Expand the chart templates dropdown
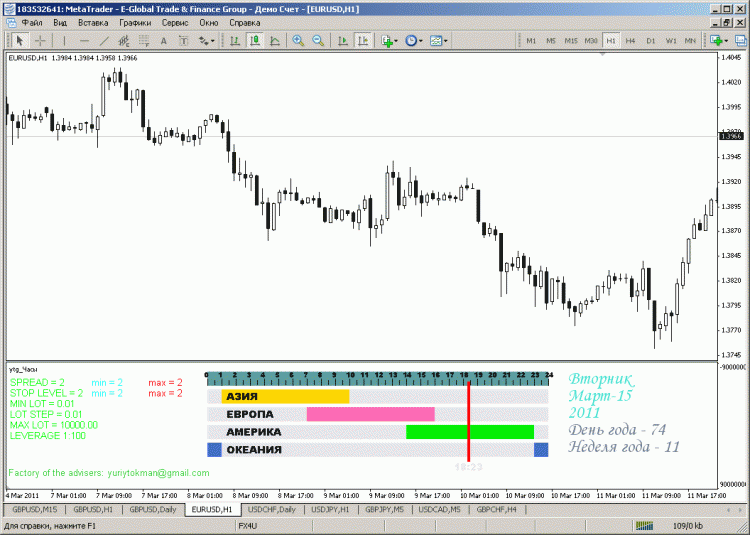This screenshot has width=750, height=535. (439, 41)
